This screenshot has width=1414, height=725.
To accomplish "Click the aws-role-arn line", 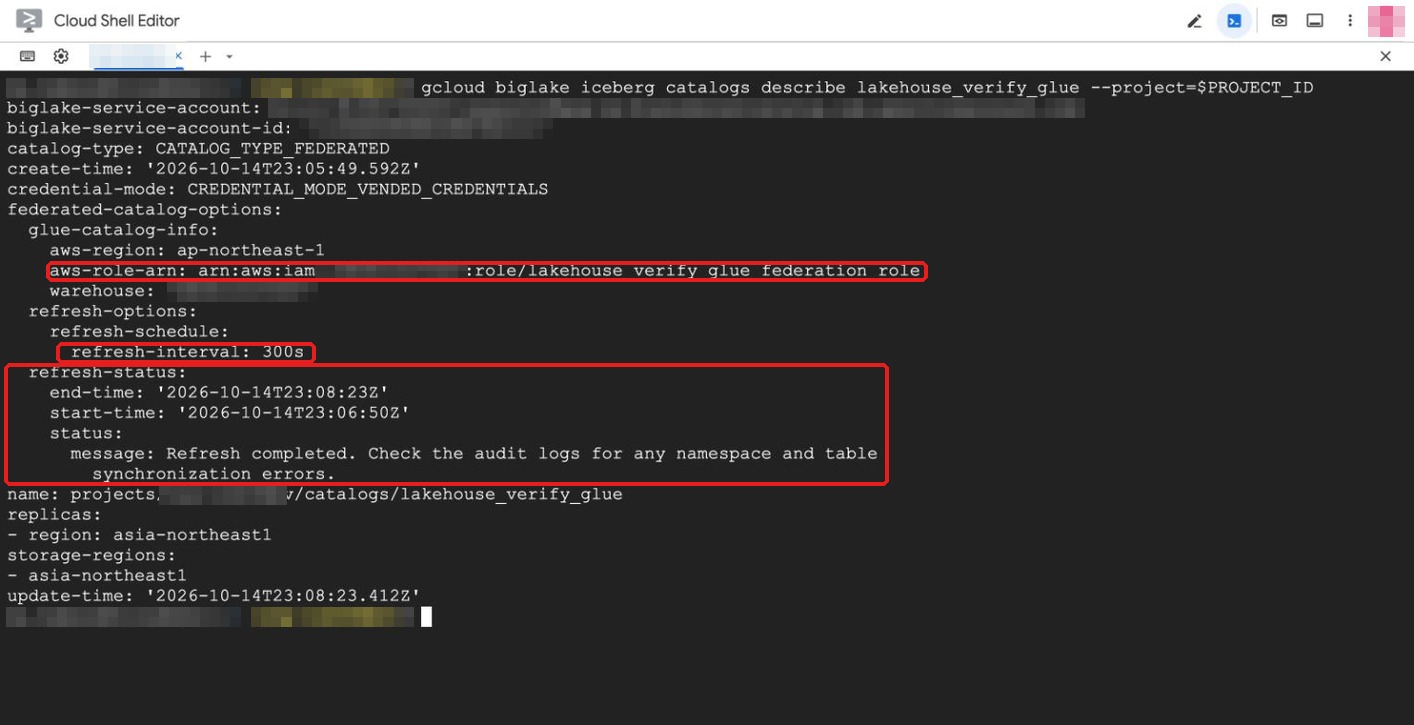I will tap(485, 271).
